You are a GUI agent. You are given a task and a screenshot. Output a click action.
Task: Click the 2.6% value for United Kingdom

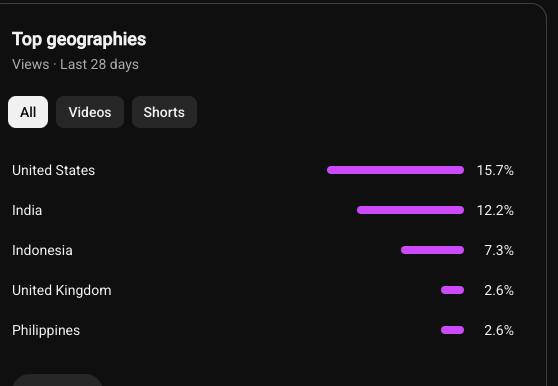click(x=499, y=290)
